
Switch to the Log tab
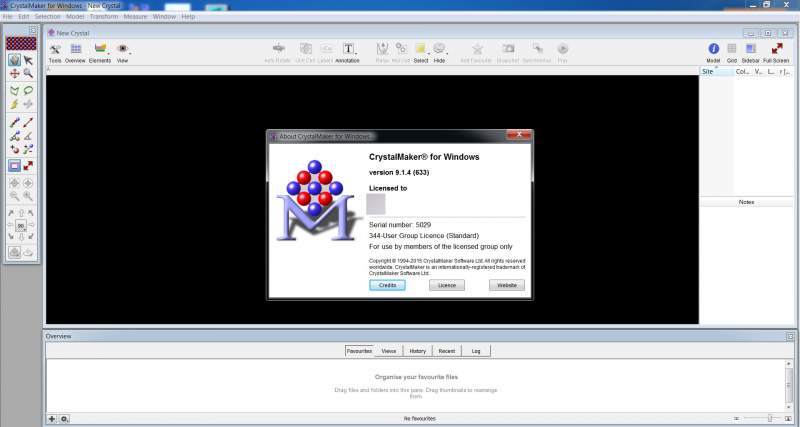coord(476,351)
